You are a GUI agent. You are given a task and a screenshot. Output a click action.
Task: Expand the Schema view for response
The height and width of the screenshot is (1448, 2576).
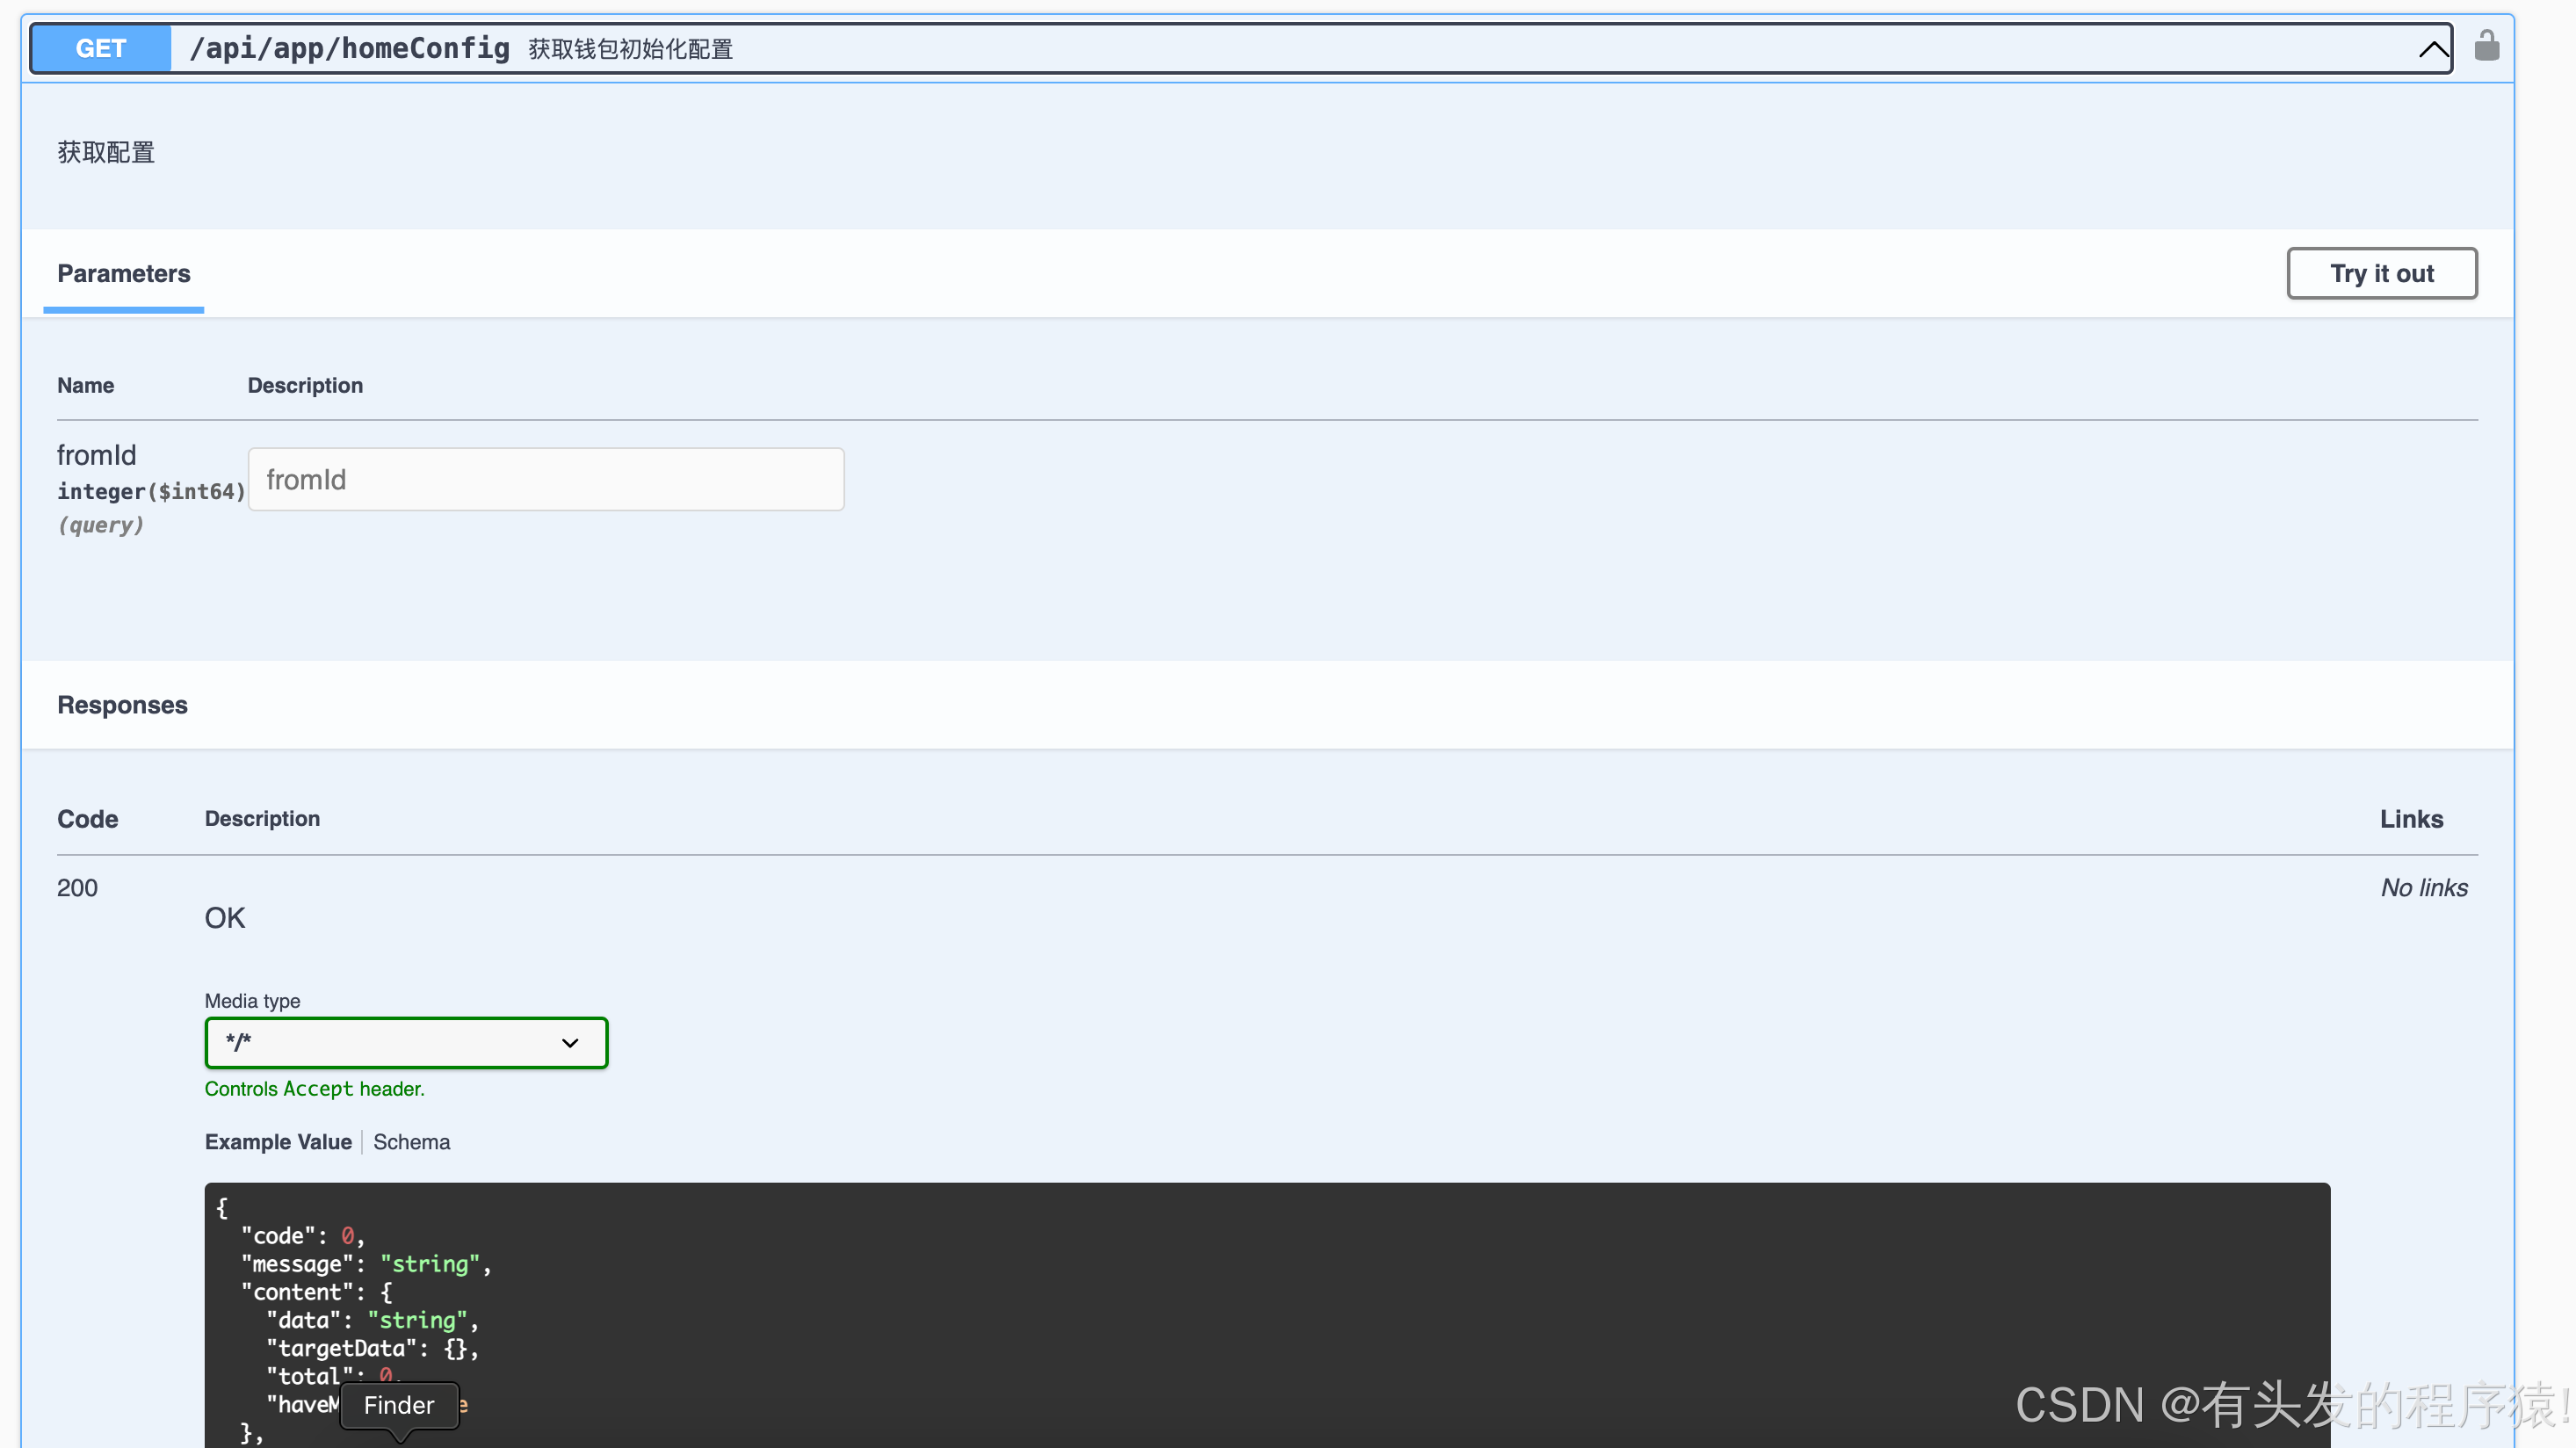click(x=410, y=1140)
